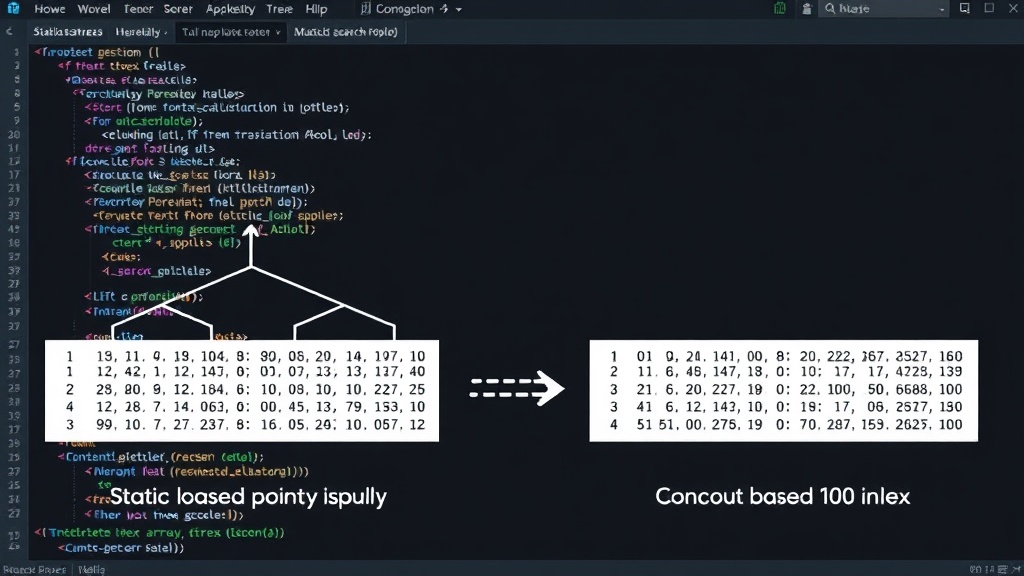Viewport: 1024px width, 576px height.
Task: Click the magnifier icon in the search box
Action: [830, 8]
